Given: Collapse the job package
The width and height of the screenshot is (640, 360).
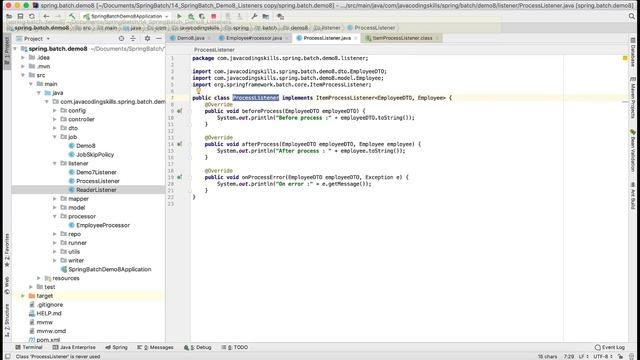Looking at the screenshot, I should [55, 137].
